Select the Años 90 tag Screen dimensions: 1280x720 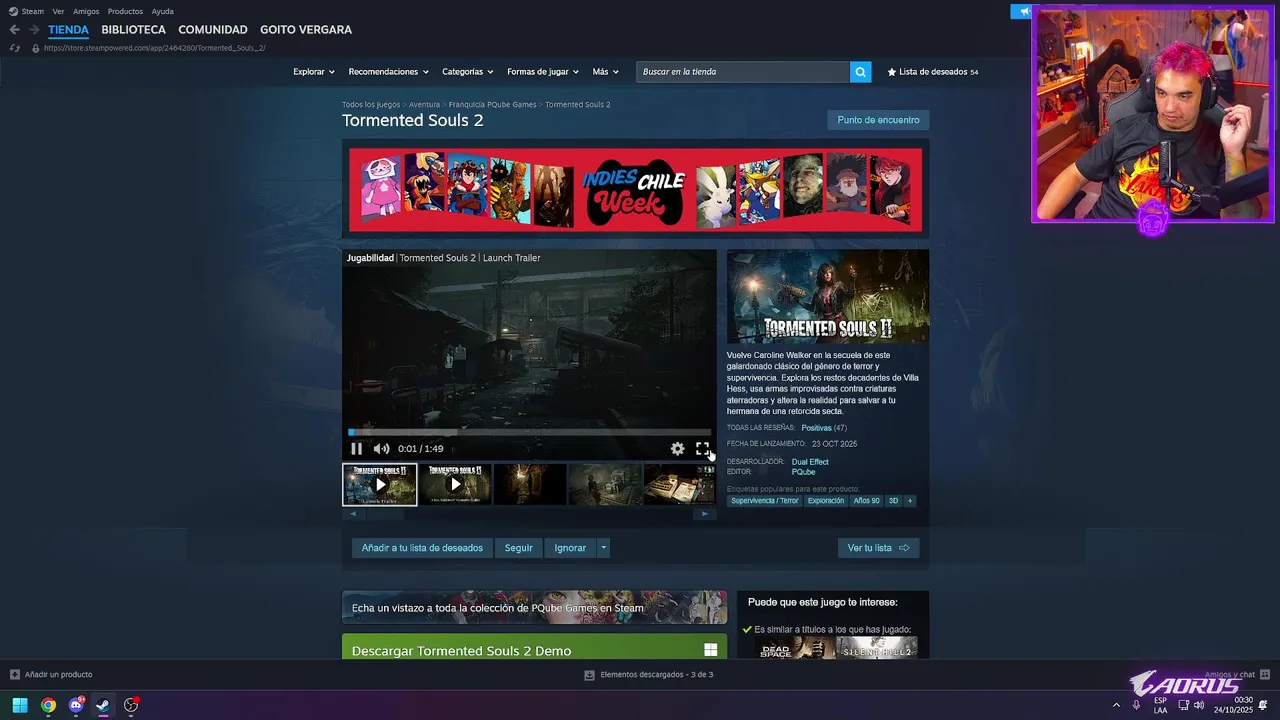coord(866,501)
